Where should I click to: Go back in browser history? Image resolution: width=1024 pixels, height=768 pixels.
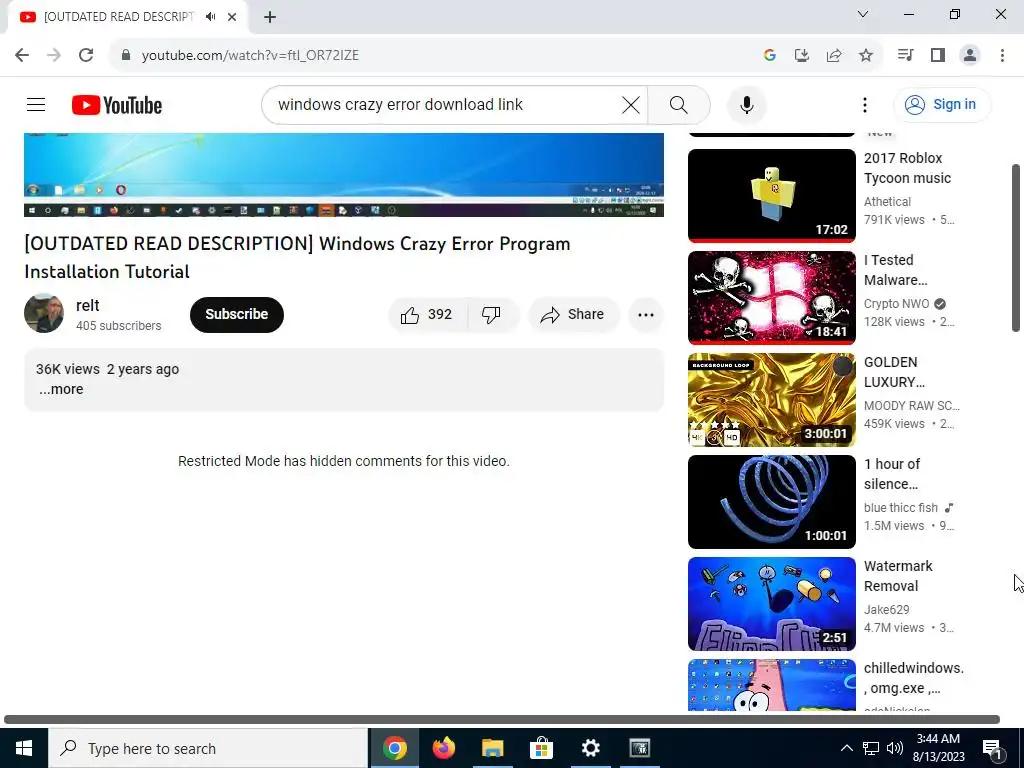(x=22, y=55)
